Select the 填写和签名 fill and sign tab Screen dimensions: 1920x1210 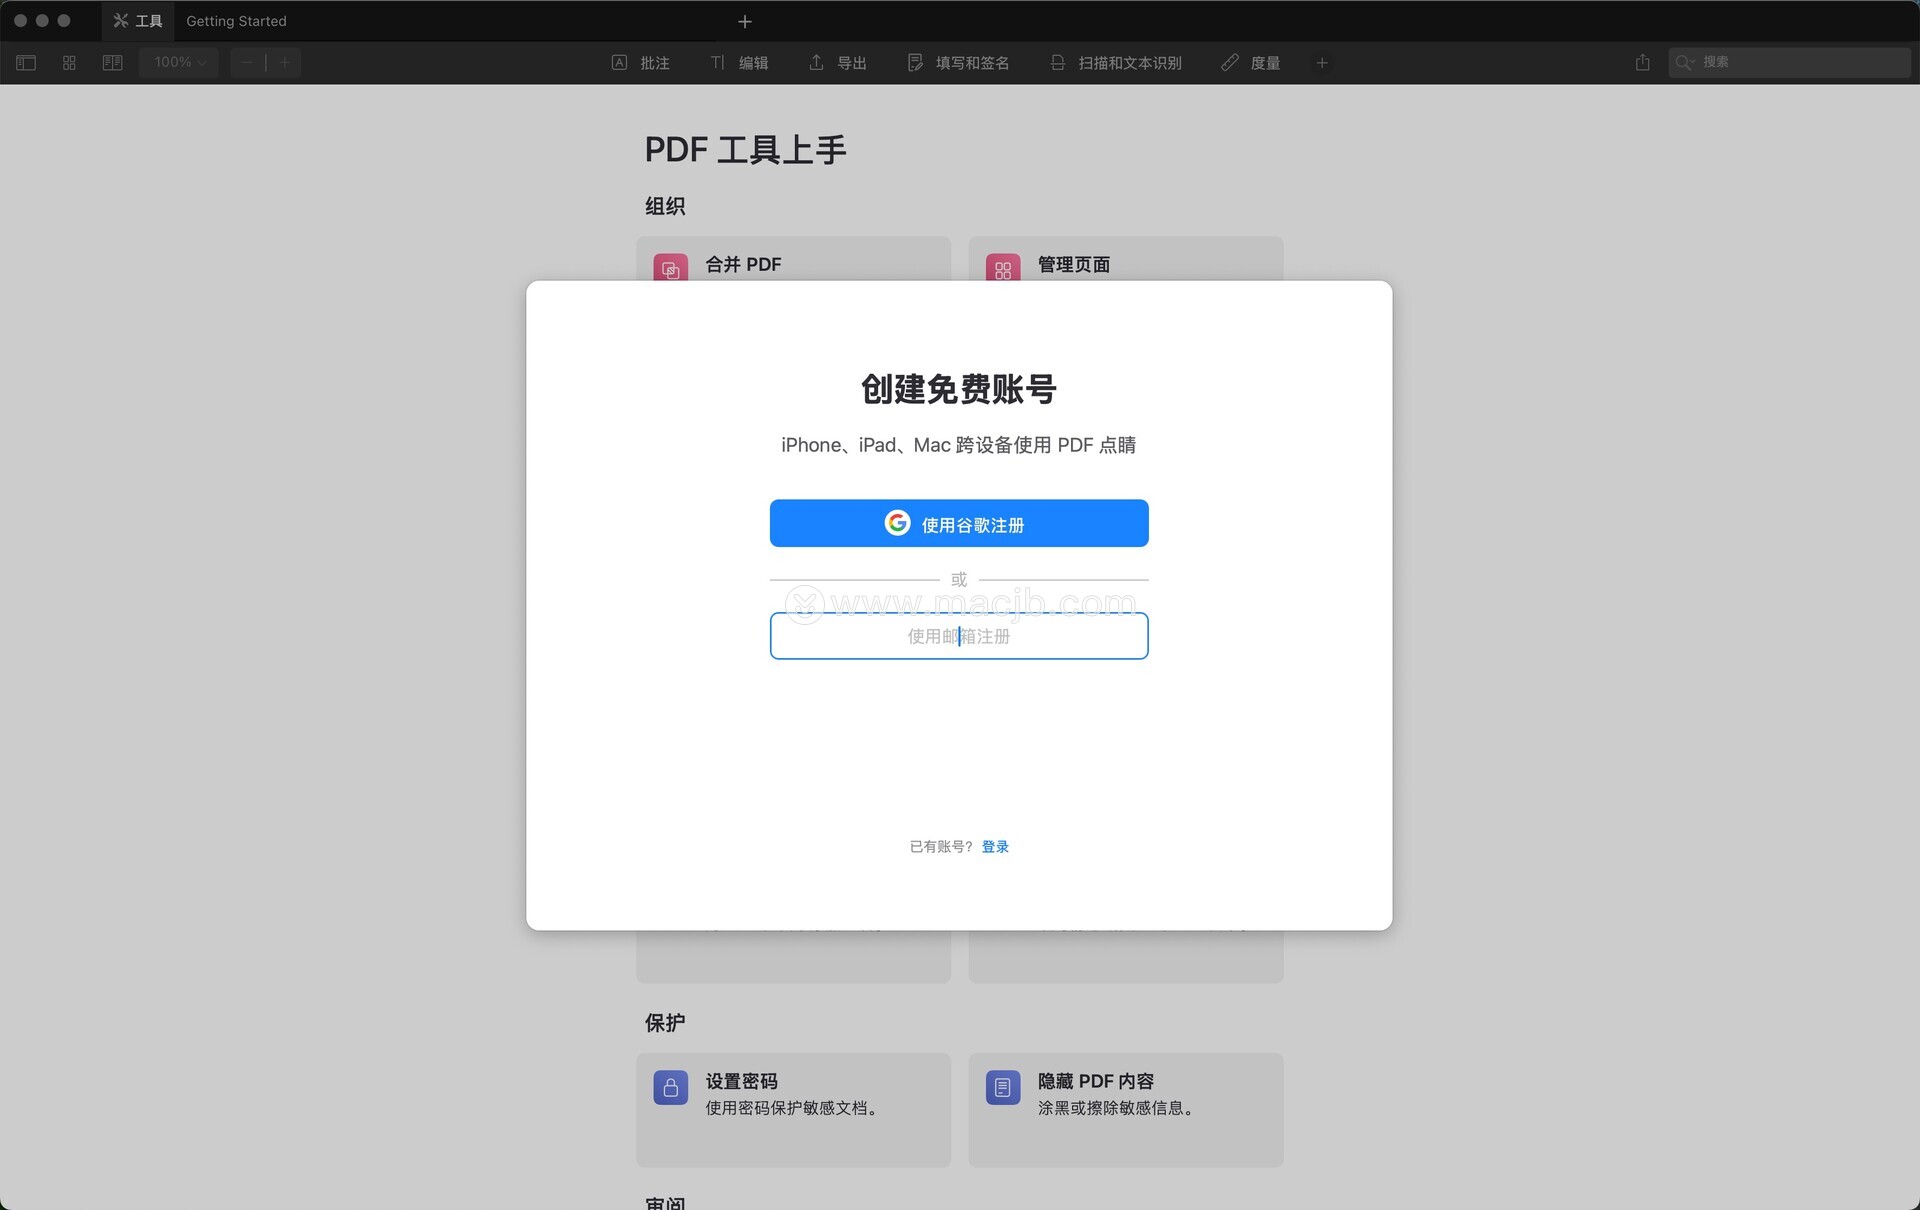point(958,63)
